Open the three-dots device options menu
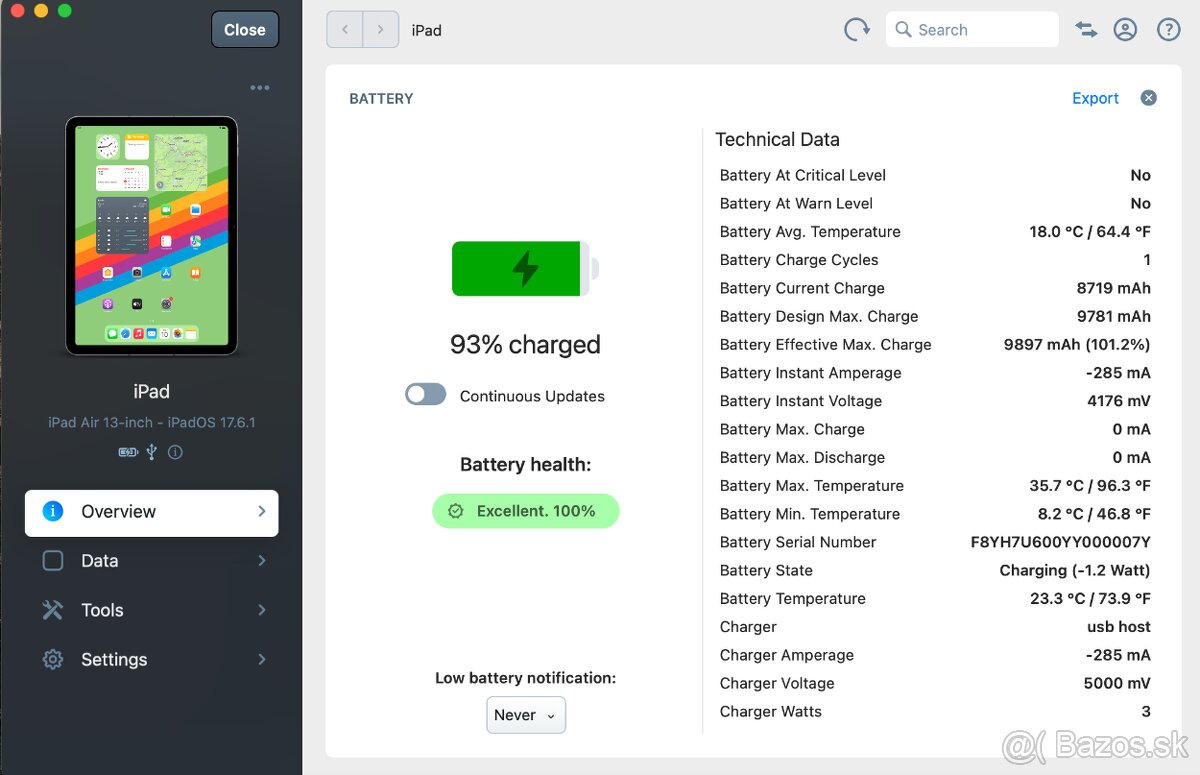1200x775 pixels. coord(260,88)
